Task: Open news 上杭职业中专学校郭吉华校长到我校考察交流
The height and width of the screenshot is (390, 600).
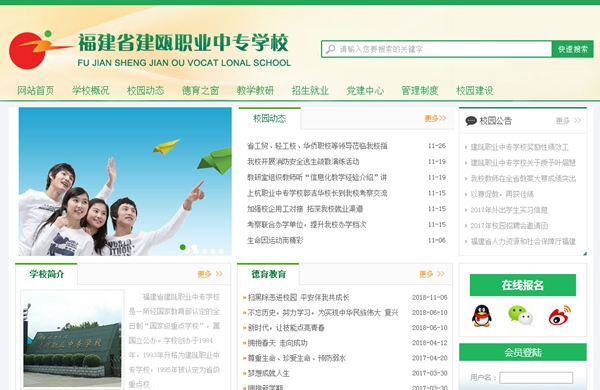Action: coord(317,193)
